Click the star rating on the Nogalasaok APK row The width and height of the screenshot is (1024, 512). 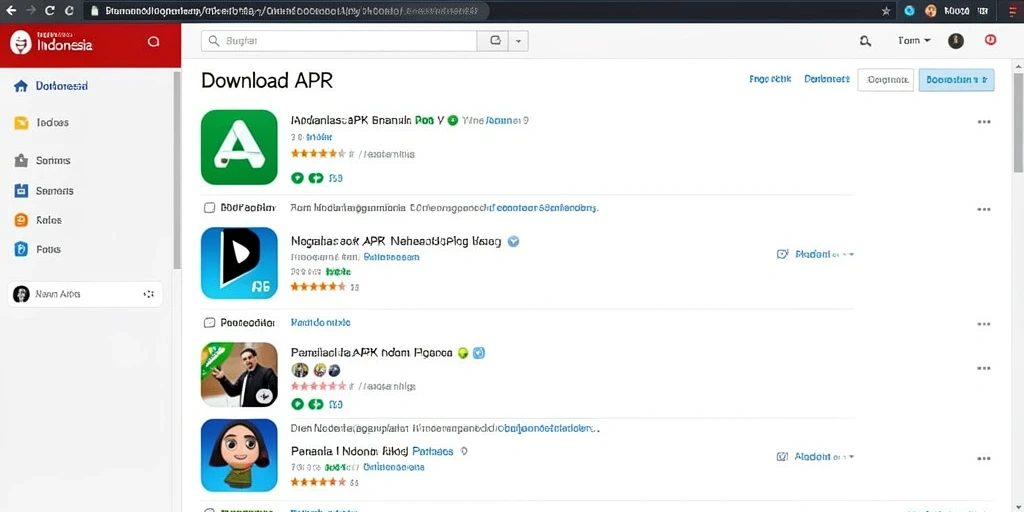coord(318,286)
